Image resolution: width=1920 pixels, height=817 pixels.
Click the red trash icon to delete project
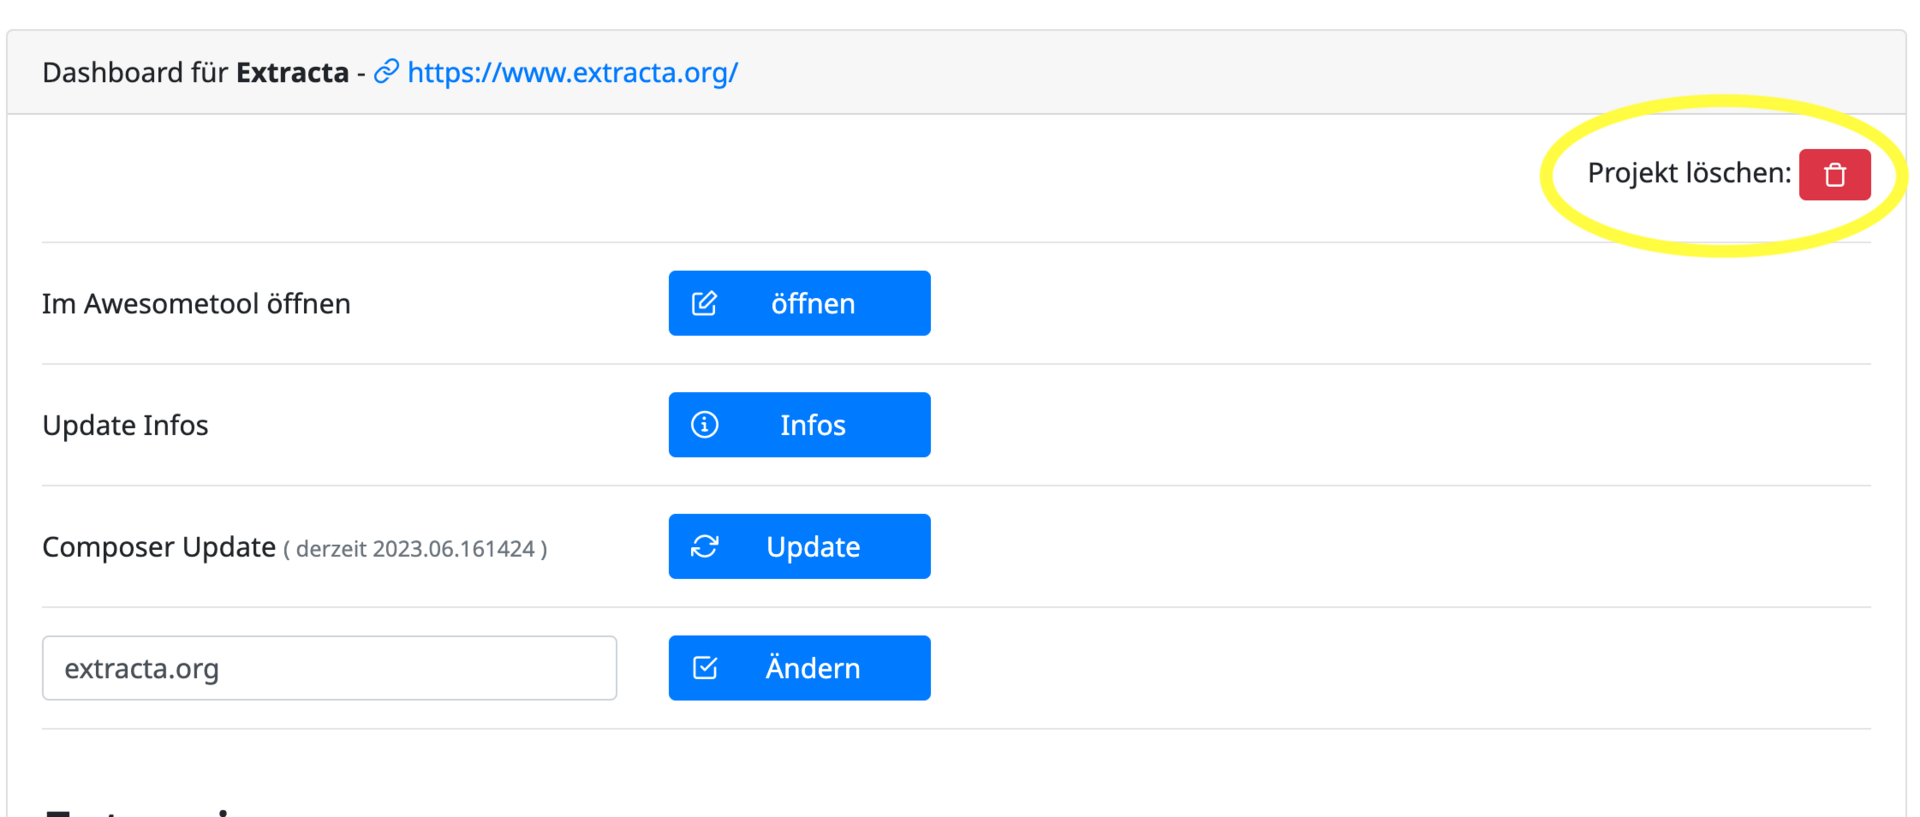pos(1834,175)
